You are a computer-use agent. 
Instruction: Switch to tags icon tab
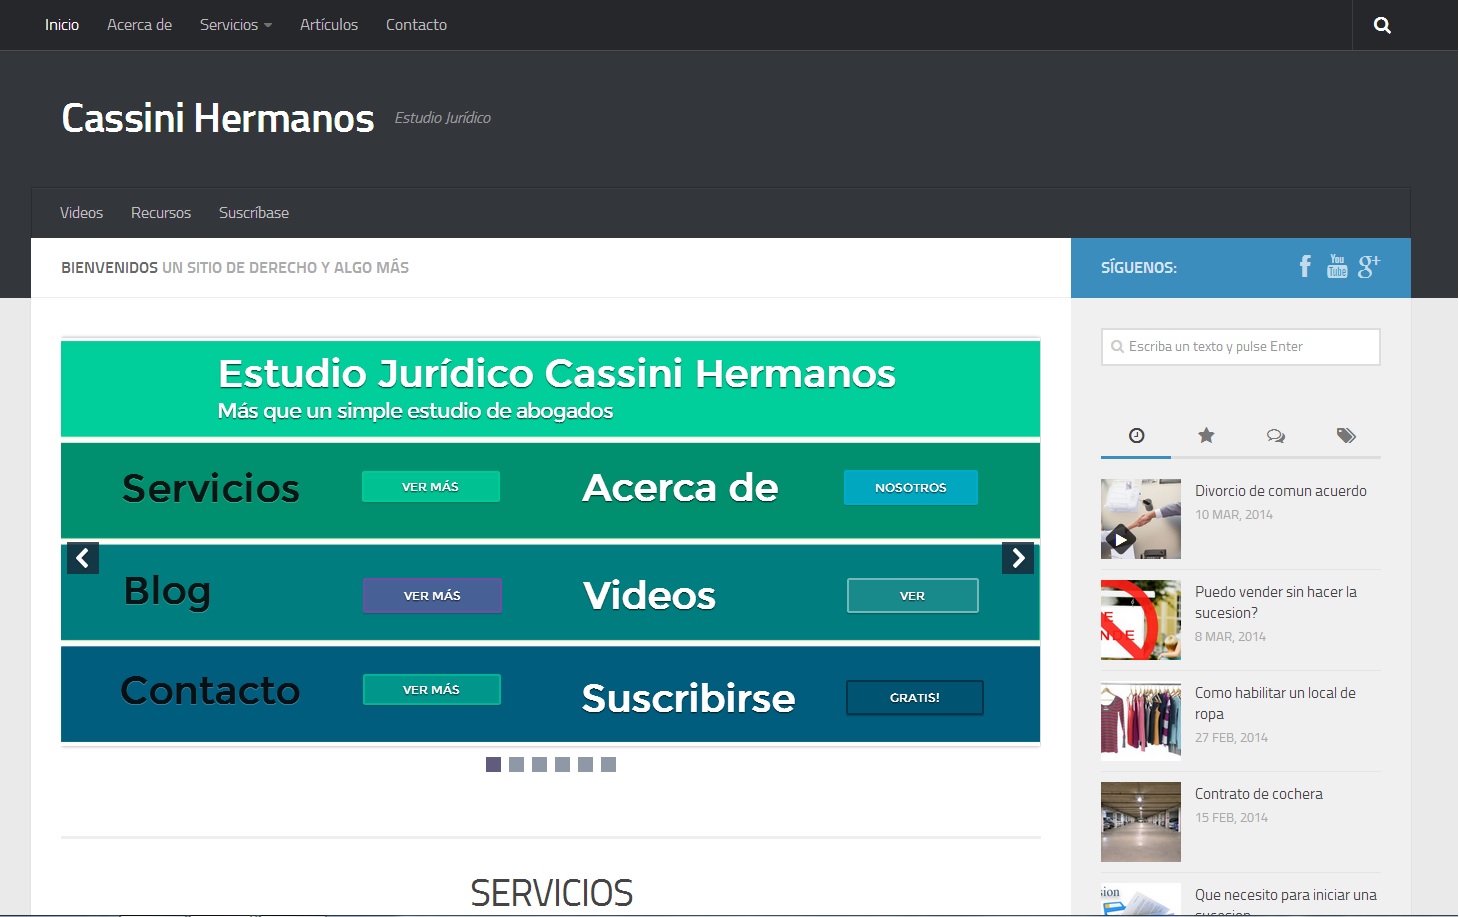pyautogui.click(x=1346, y=435)
